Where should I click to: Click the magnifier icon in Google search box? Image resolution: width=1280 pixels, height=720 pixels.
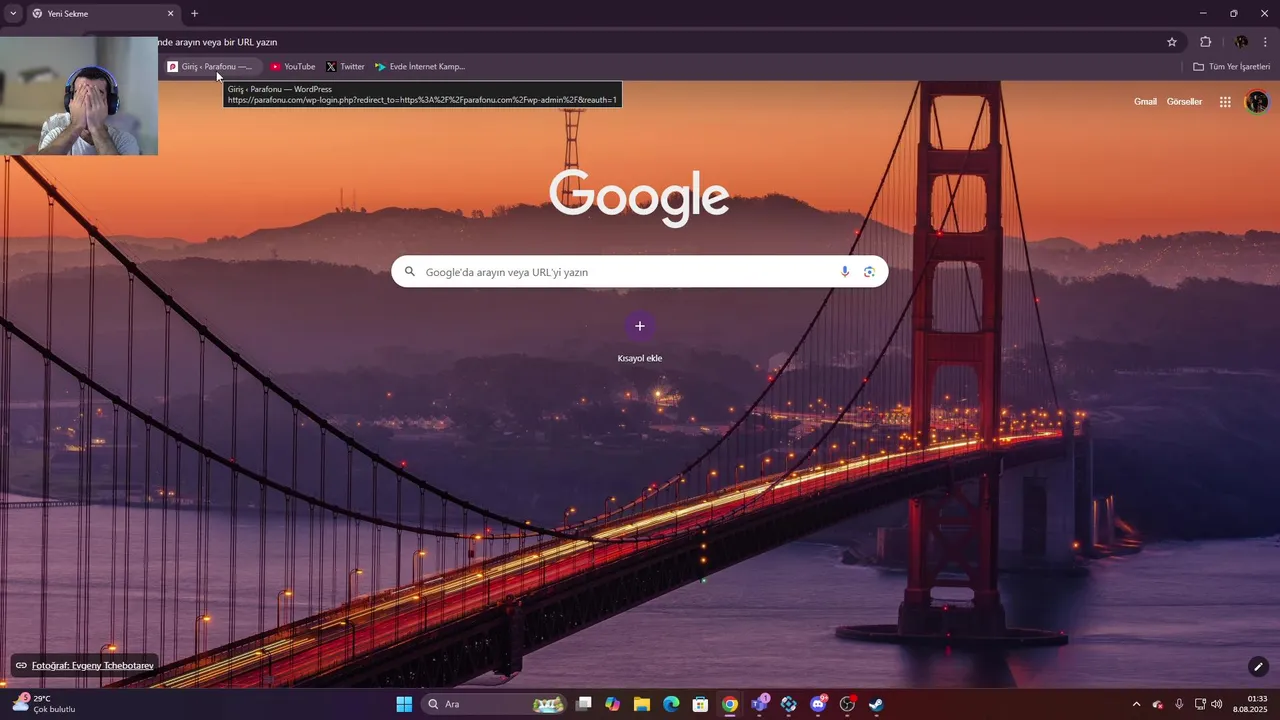pos(409,272)
